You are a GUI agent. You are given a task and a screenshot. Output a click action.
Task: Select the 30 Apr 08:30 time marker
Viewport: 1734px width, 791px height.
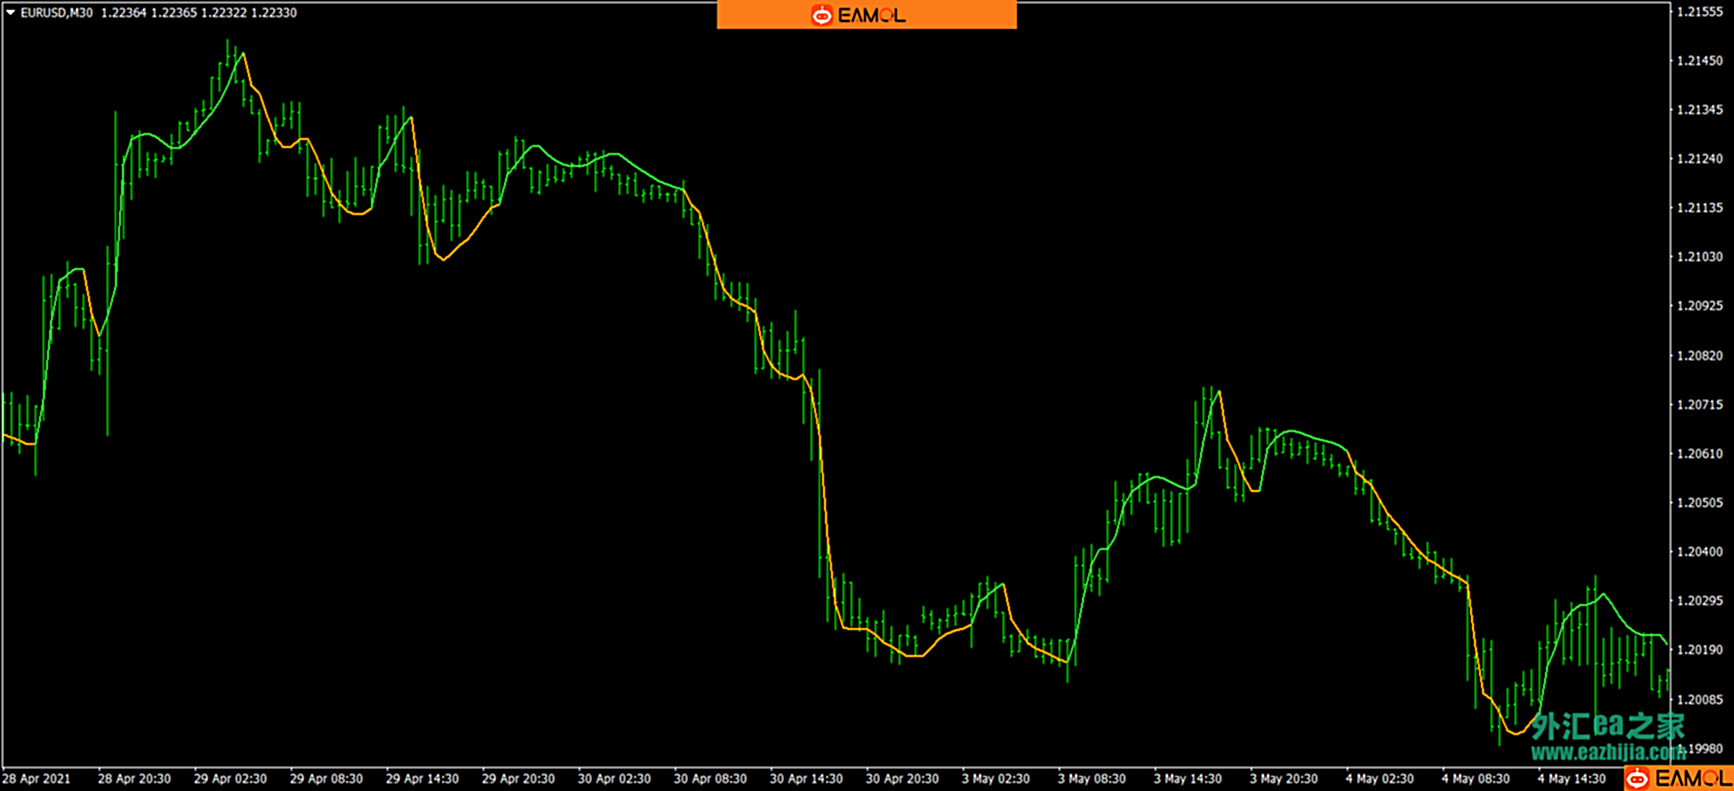pos(710,778)
